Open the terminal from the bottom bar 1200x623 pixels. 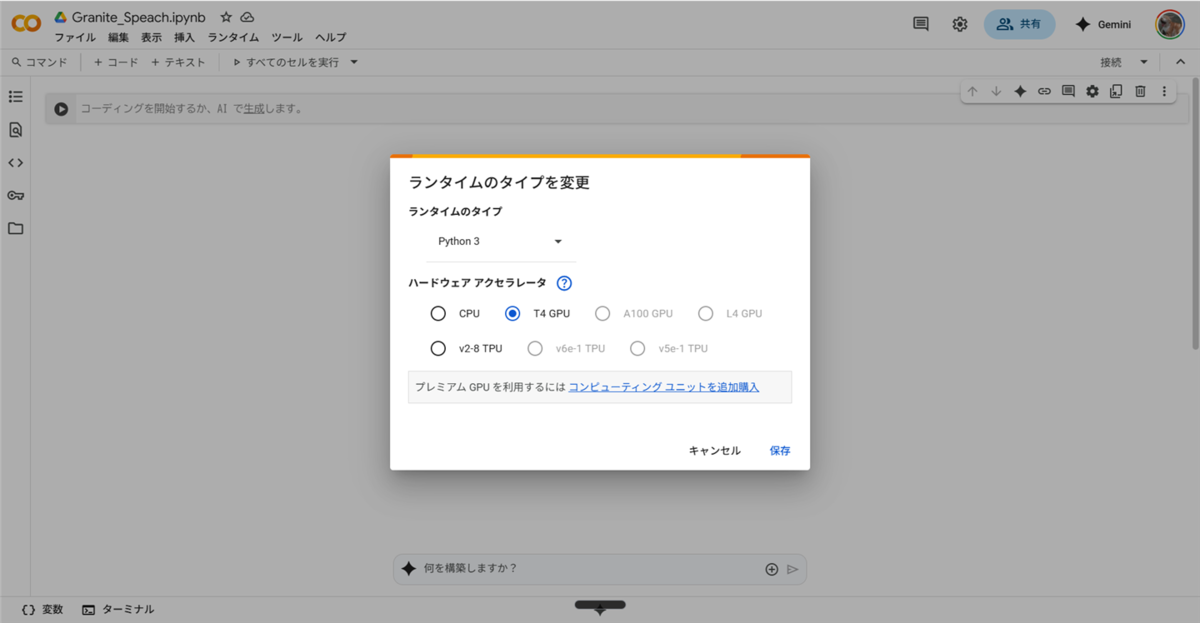coord(118,608)
